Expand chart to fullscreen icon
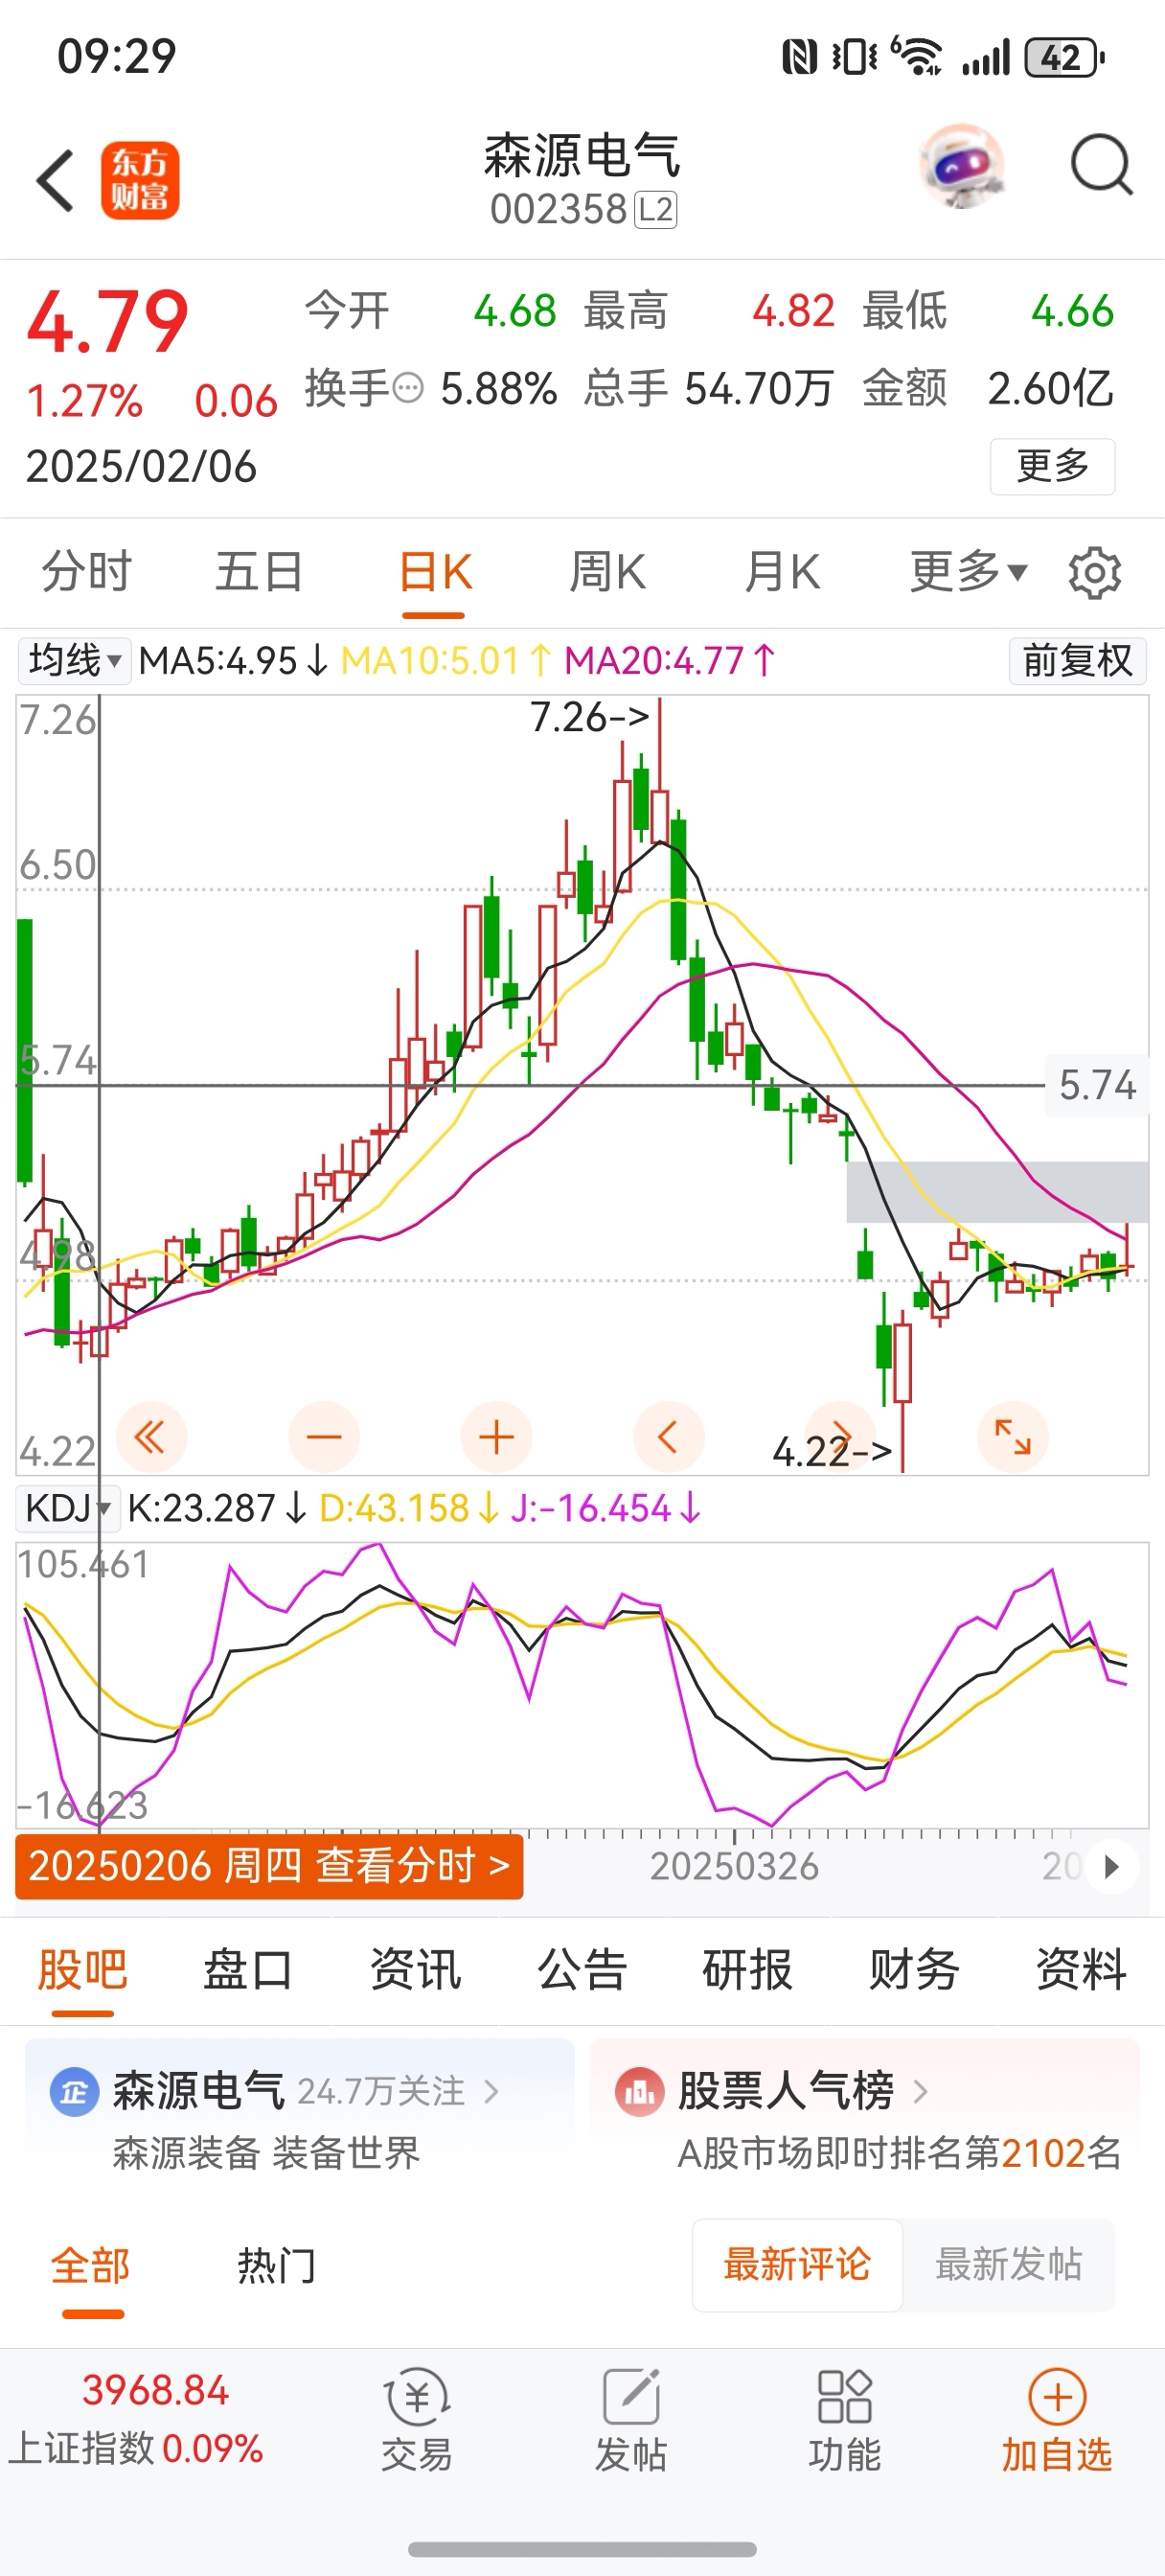The image size is (1165, 2576). pyautogui.click(x=1013, y=1438)
